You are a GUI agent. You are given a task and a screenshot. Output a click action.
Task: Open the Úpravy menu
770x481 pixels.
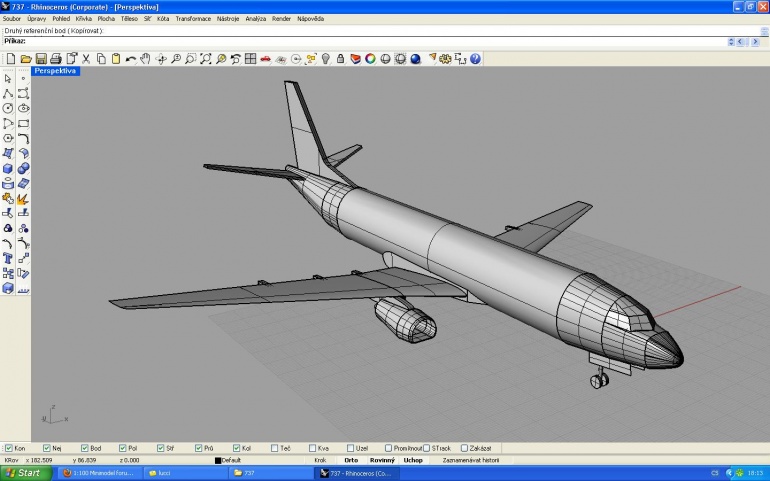click(x=36, y=19)
